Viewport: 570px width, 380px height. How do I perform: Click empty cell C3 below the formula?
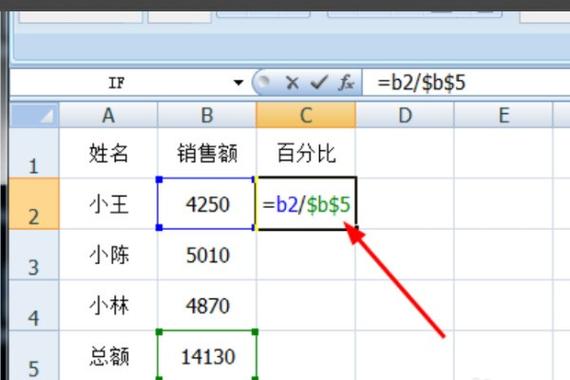coord(306,255)
